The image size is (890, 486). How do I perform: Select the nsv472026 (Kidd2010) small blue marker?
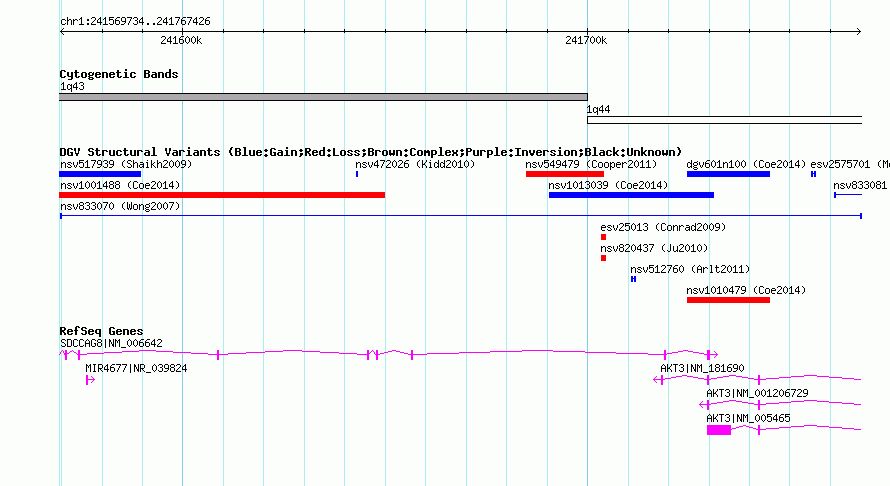pyautogui.click(x=357, y=174)
